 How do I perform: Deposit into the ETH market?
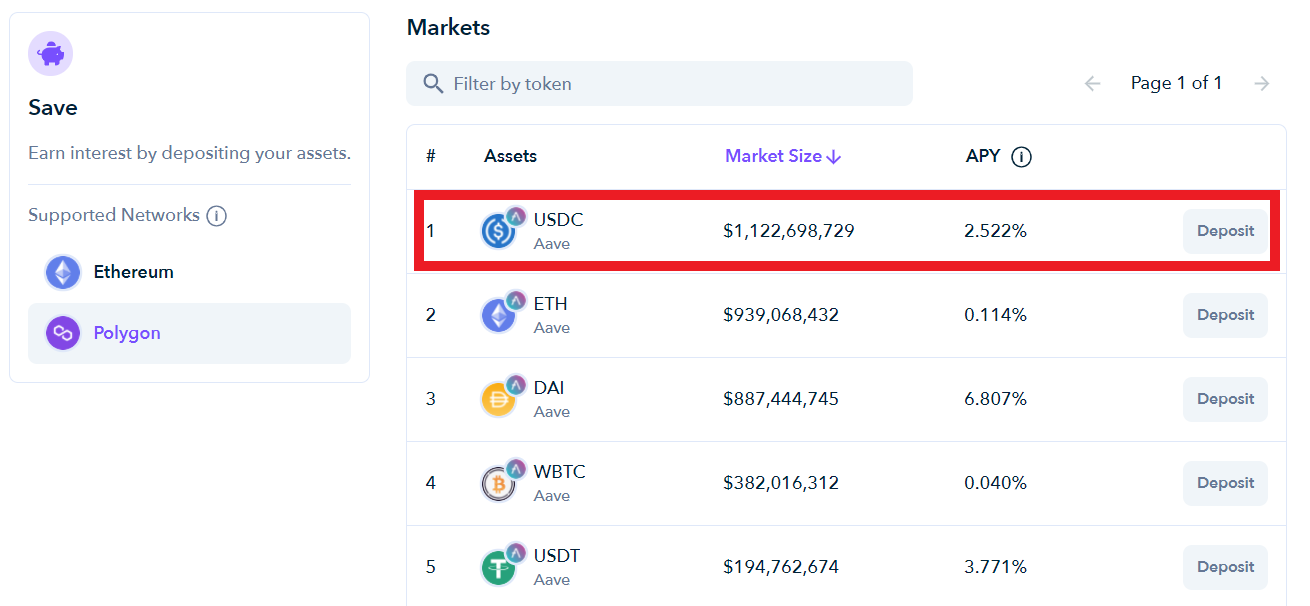click(x=1225, y=315)
